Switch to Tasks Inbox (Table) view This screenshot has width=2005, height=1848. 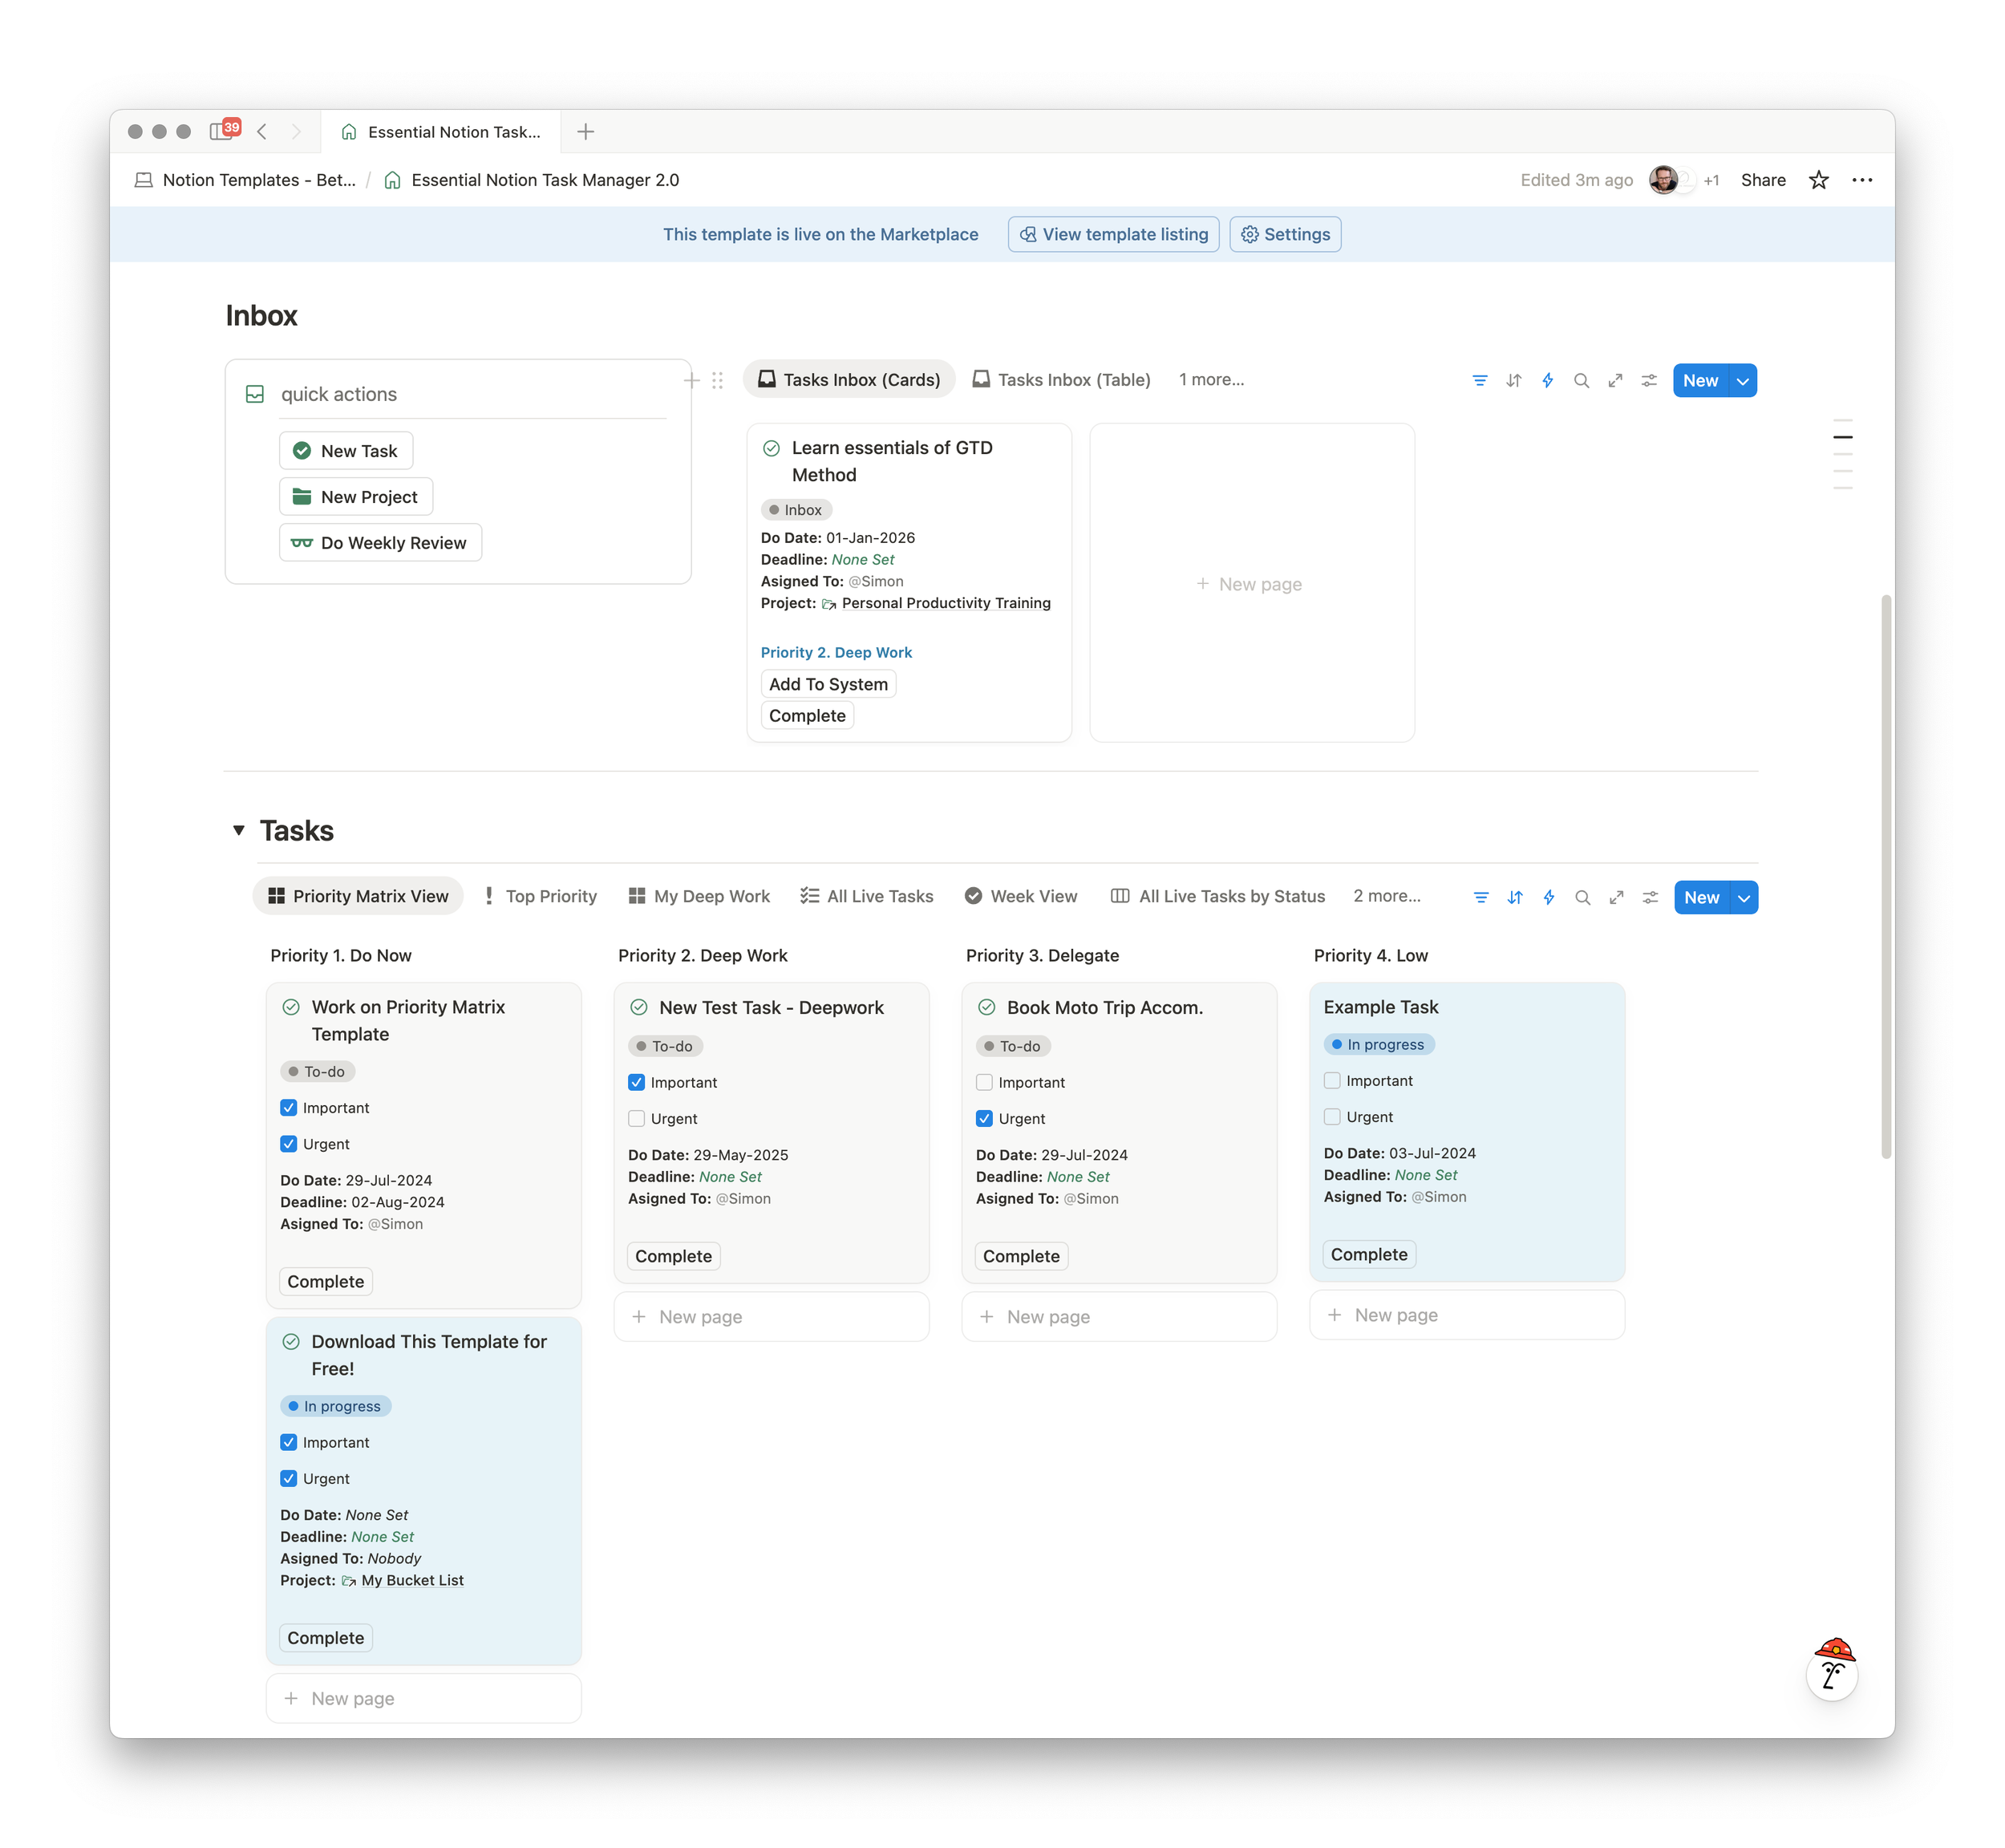point(1062,380)
